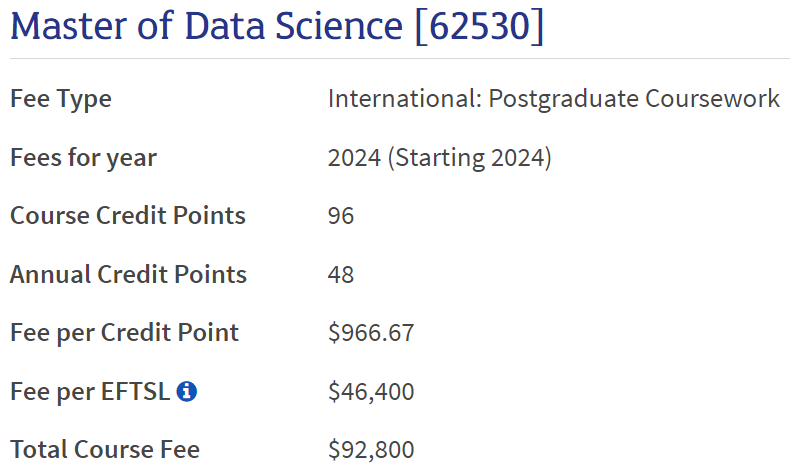This screenshot has width=790, height=474.
Task: Select the 96 credit points value
Action: [341, 216]
